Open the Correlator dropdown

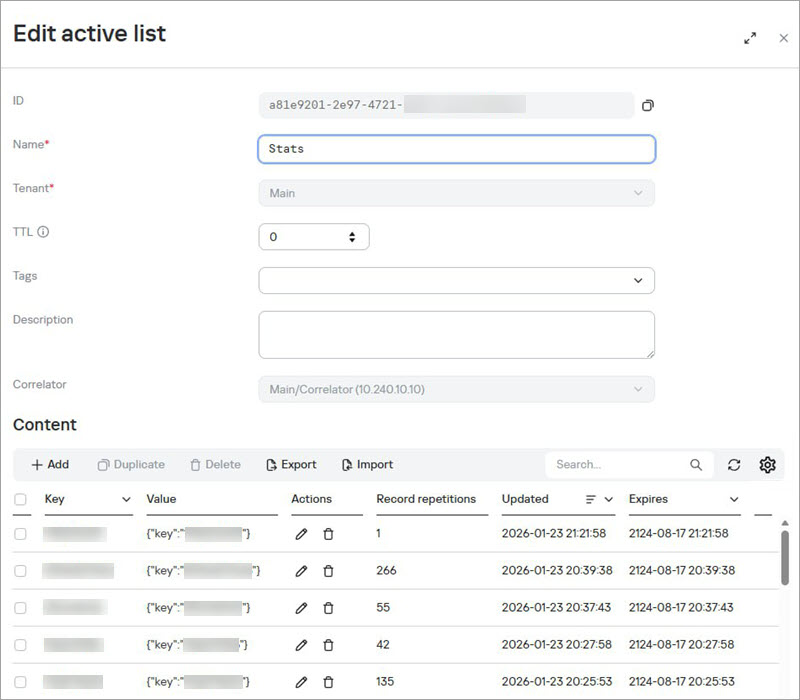click(456, 389)
